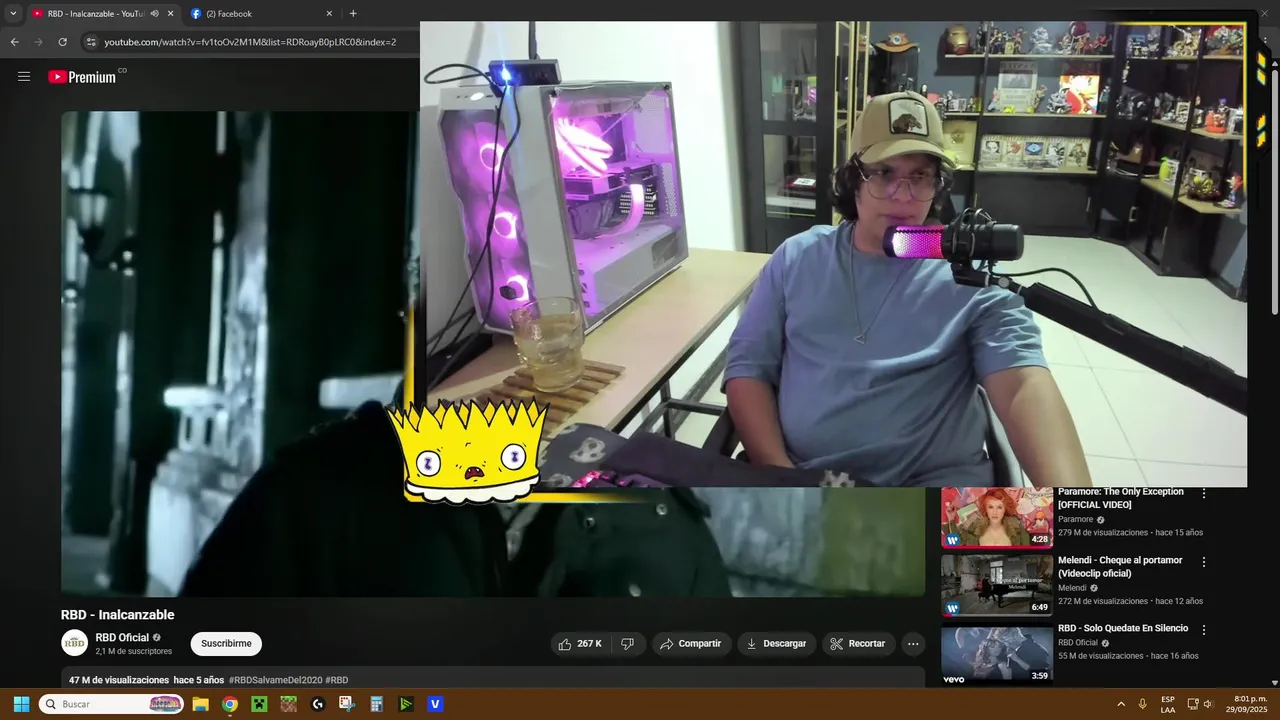This screenshot has height=720, width=1280.
Task: Click 47 M de visualizaciones description text
Action: tap(118, 680)
